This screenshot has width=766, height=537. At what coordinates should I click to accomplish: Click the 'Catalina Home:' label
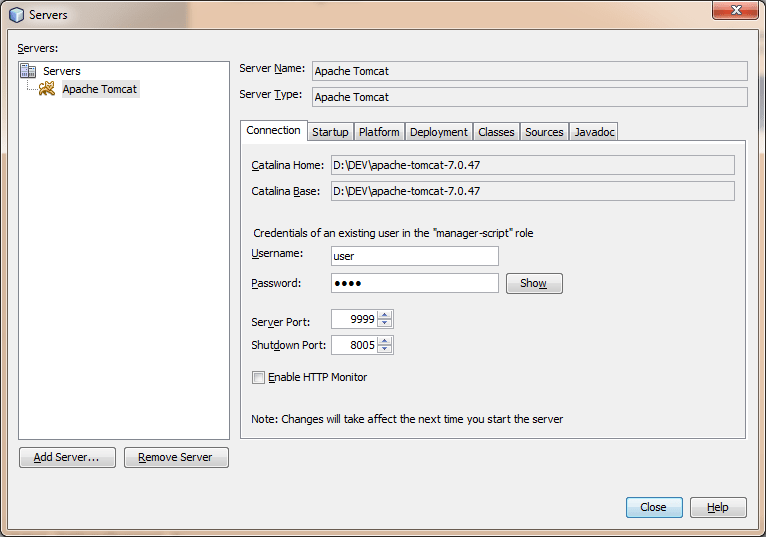click(287, 165)
